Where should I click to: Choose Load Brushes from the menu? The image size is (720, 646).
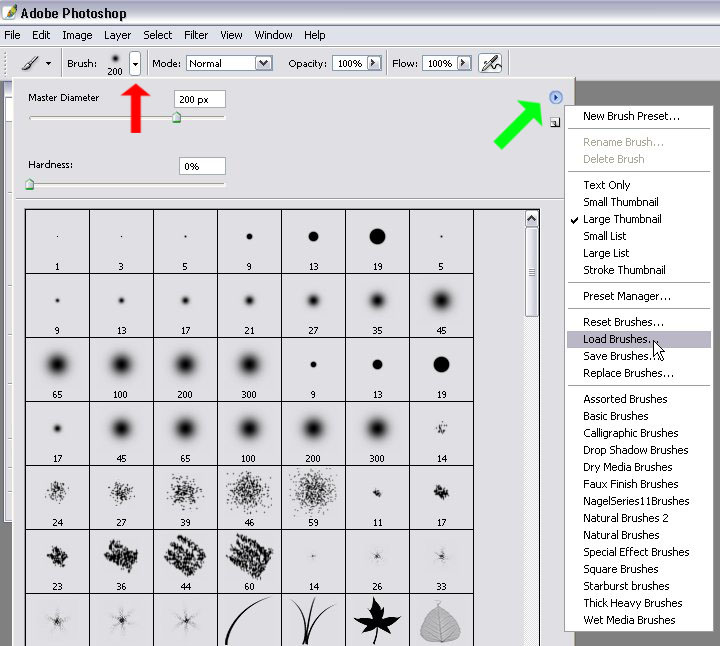click(616, 339)
